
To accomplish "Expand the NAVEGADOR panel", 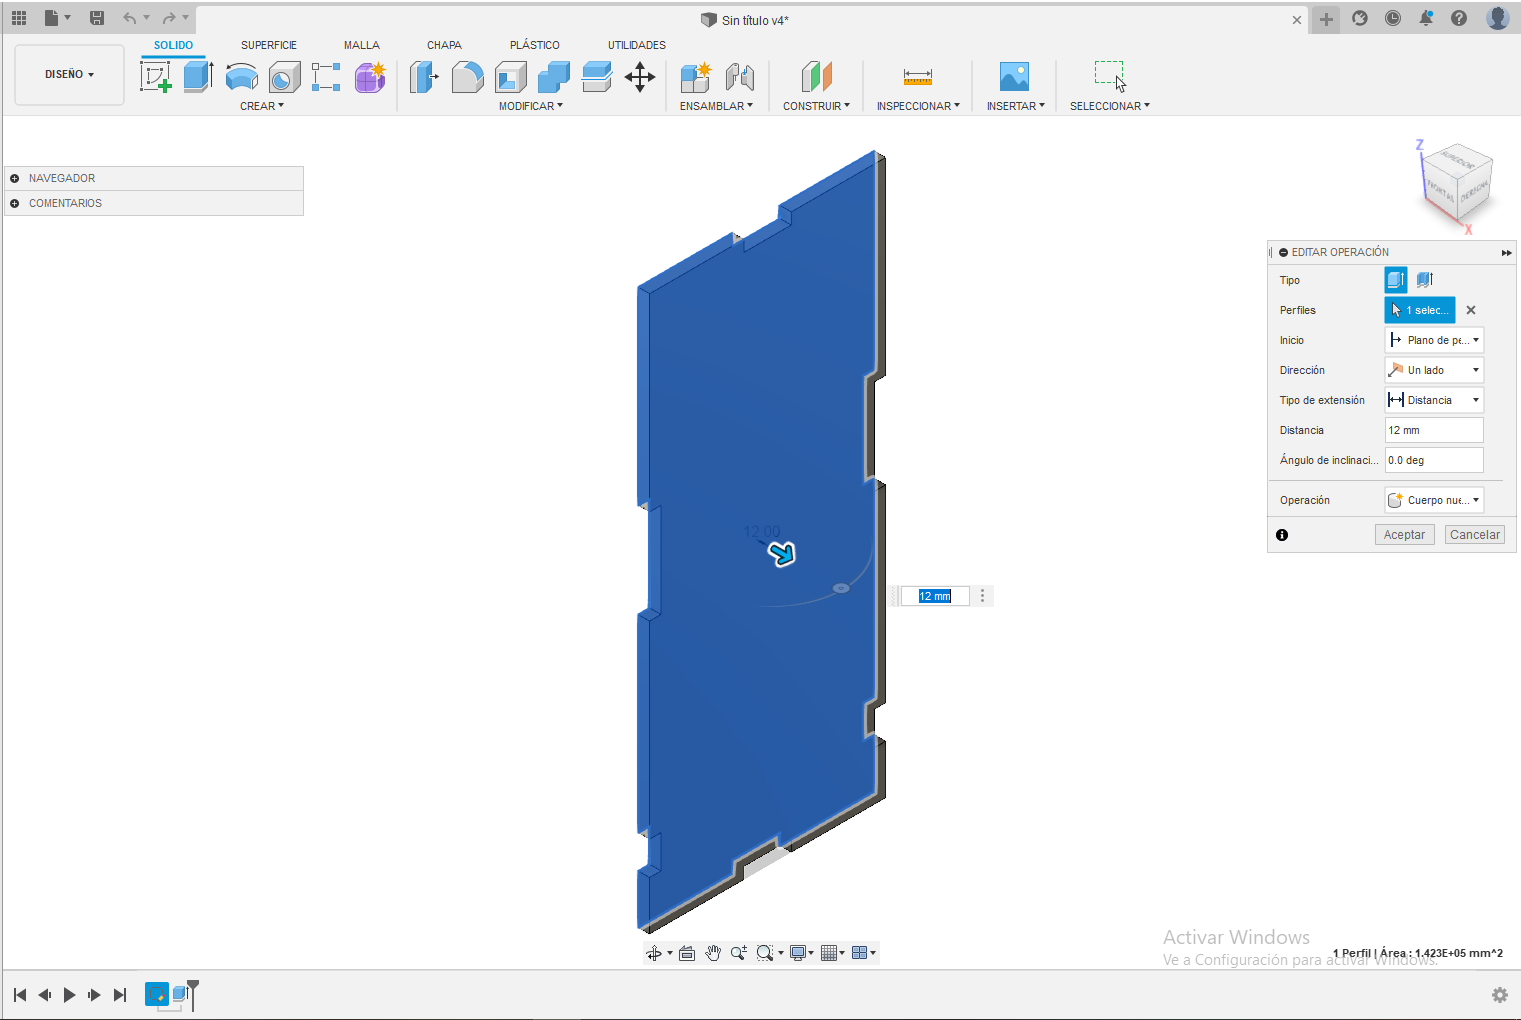I will click(x=15, y=178).
